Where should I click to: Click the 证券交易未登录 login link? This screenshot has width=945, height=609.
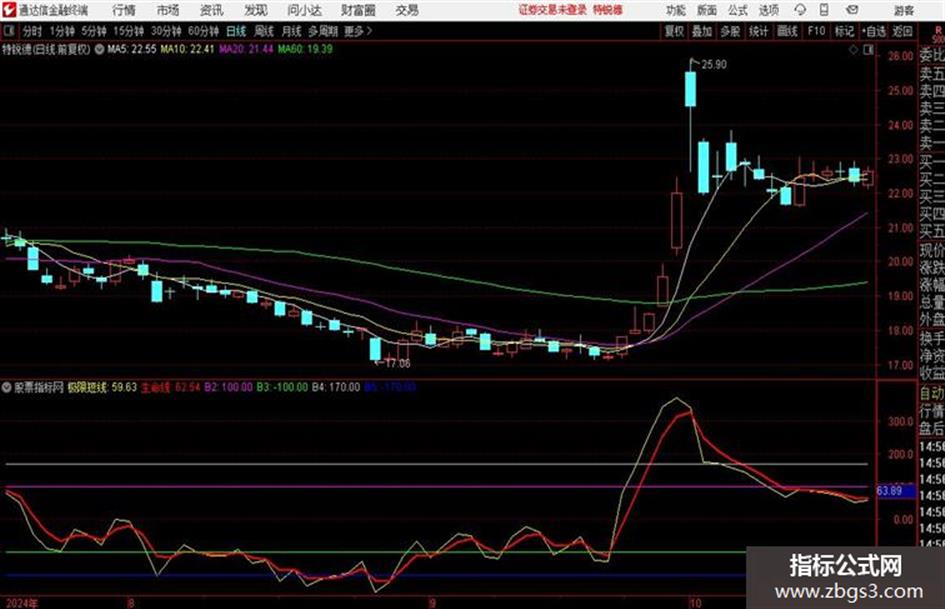[x=552, y=10]
